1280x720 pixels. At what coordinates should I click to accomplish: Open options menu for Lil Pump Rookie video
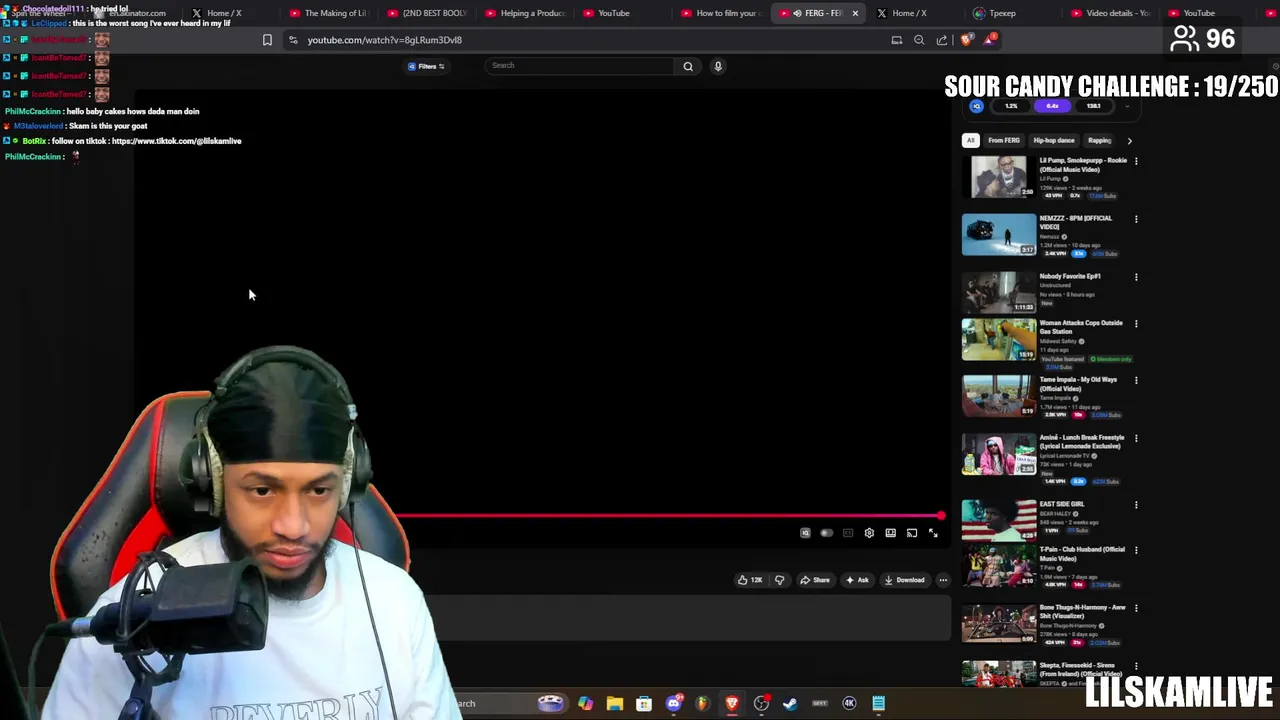coord(1136,161)
